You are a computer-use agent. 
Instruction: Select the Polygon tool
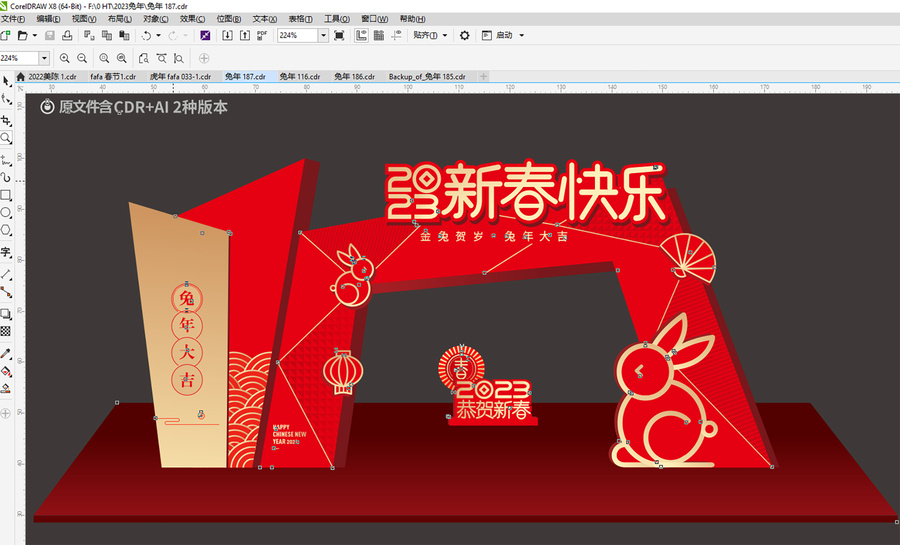[6, 230]
